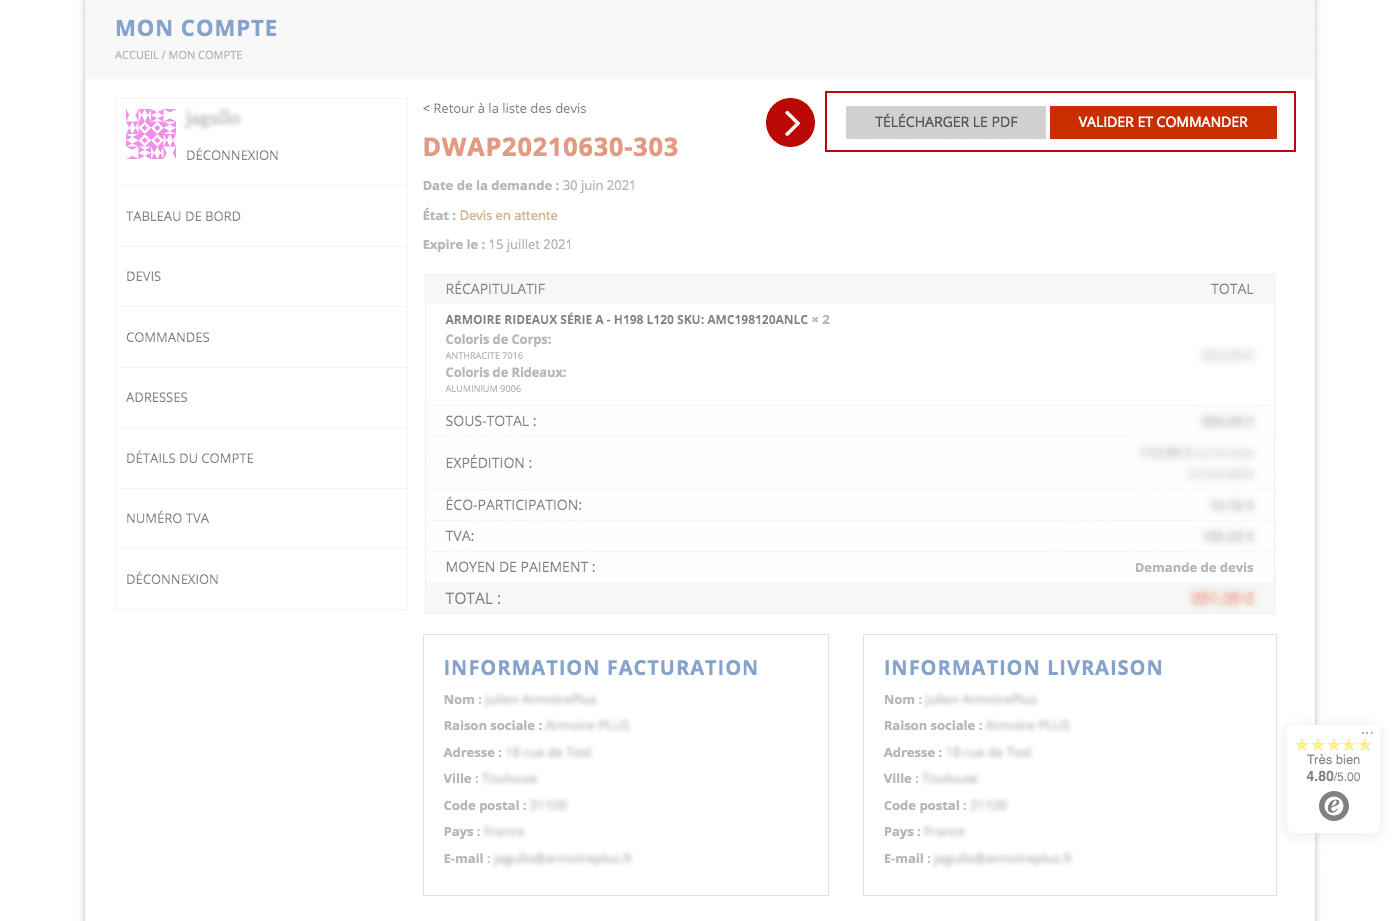Screen dimensions: 1400x921
Task: Click the 4.80/5.00 rating score
Action: click(x=1333, y=777)
